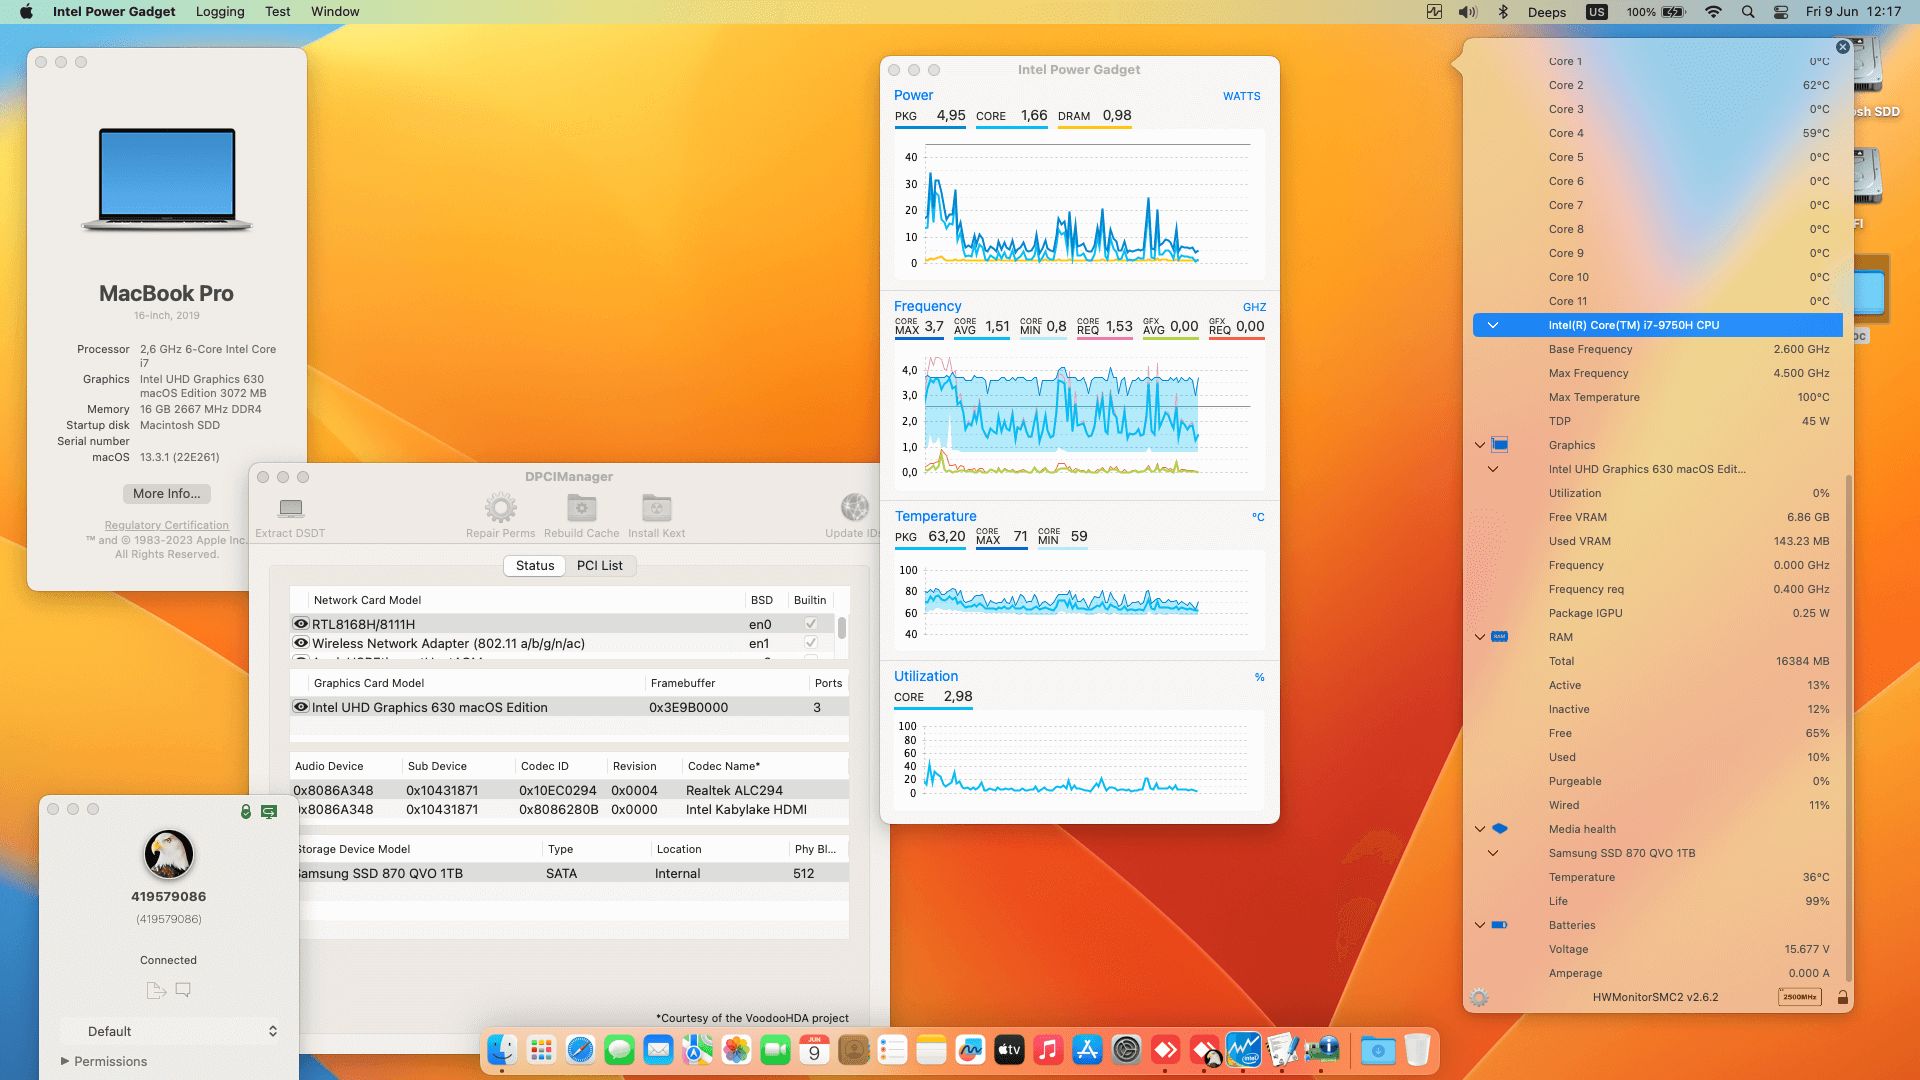Click the lock icon in HWMonitorSMC2
Image resolution: width=1920 pixels, height=1080 pixels.
(x=1842, y=998)
